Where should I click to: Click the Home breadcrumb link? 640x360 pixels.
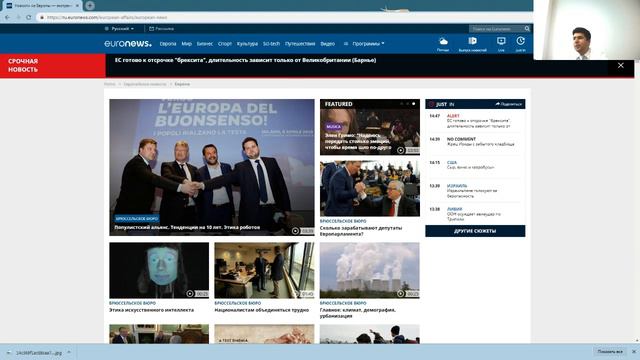tap(109, 84)
